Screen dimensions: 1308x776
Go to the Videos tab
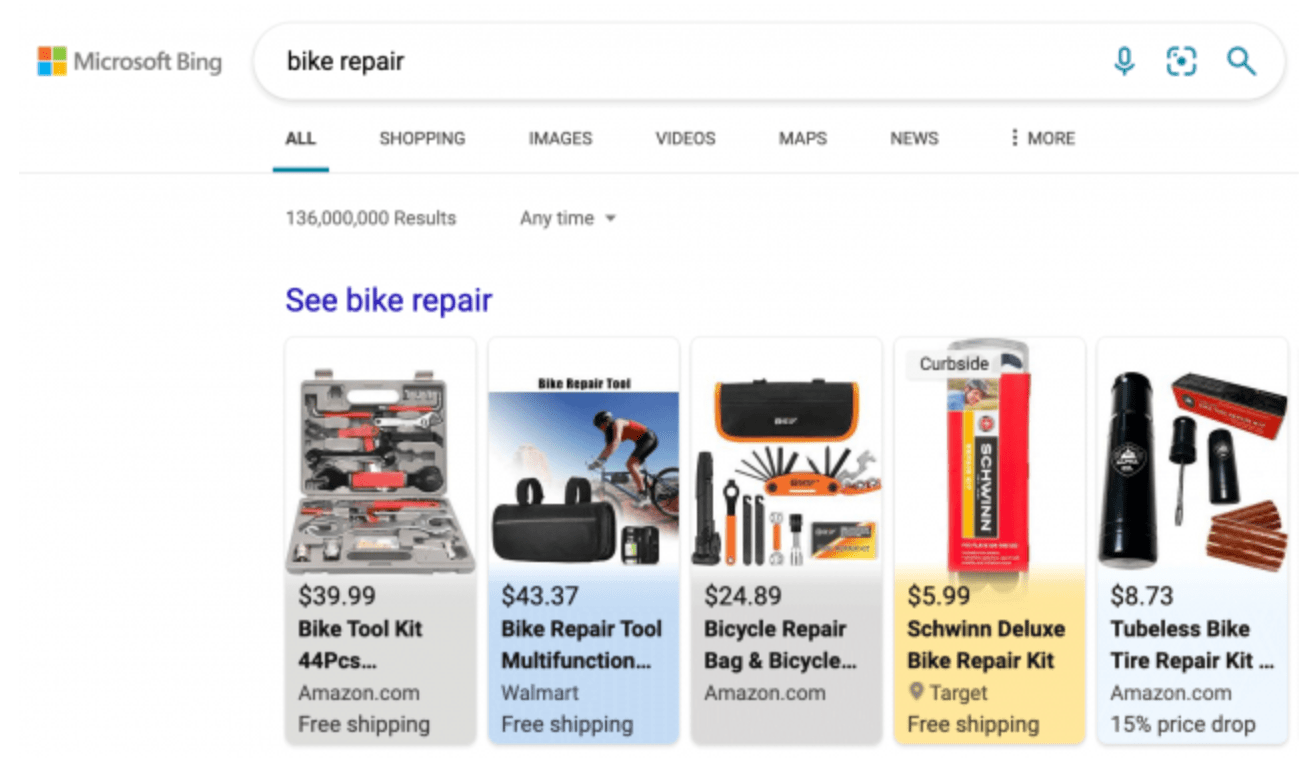(685, 138)
